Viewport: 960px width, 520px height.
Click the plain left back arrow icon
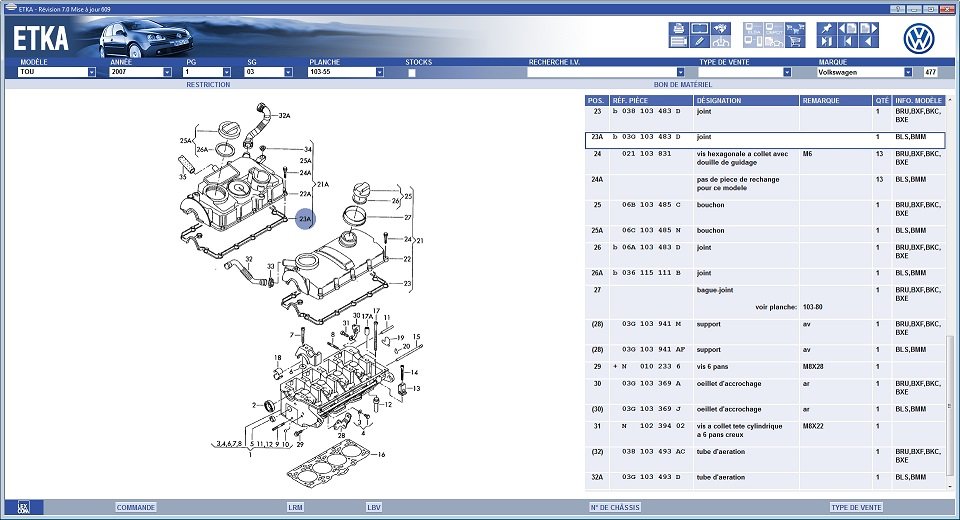(x=869, y=42)
